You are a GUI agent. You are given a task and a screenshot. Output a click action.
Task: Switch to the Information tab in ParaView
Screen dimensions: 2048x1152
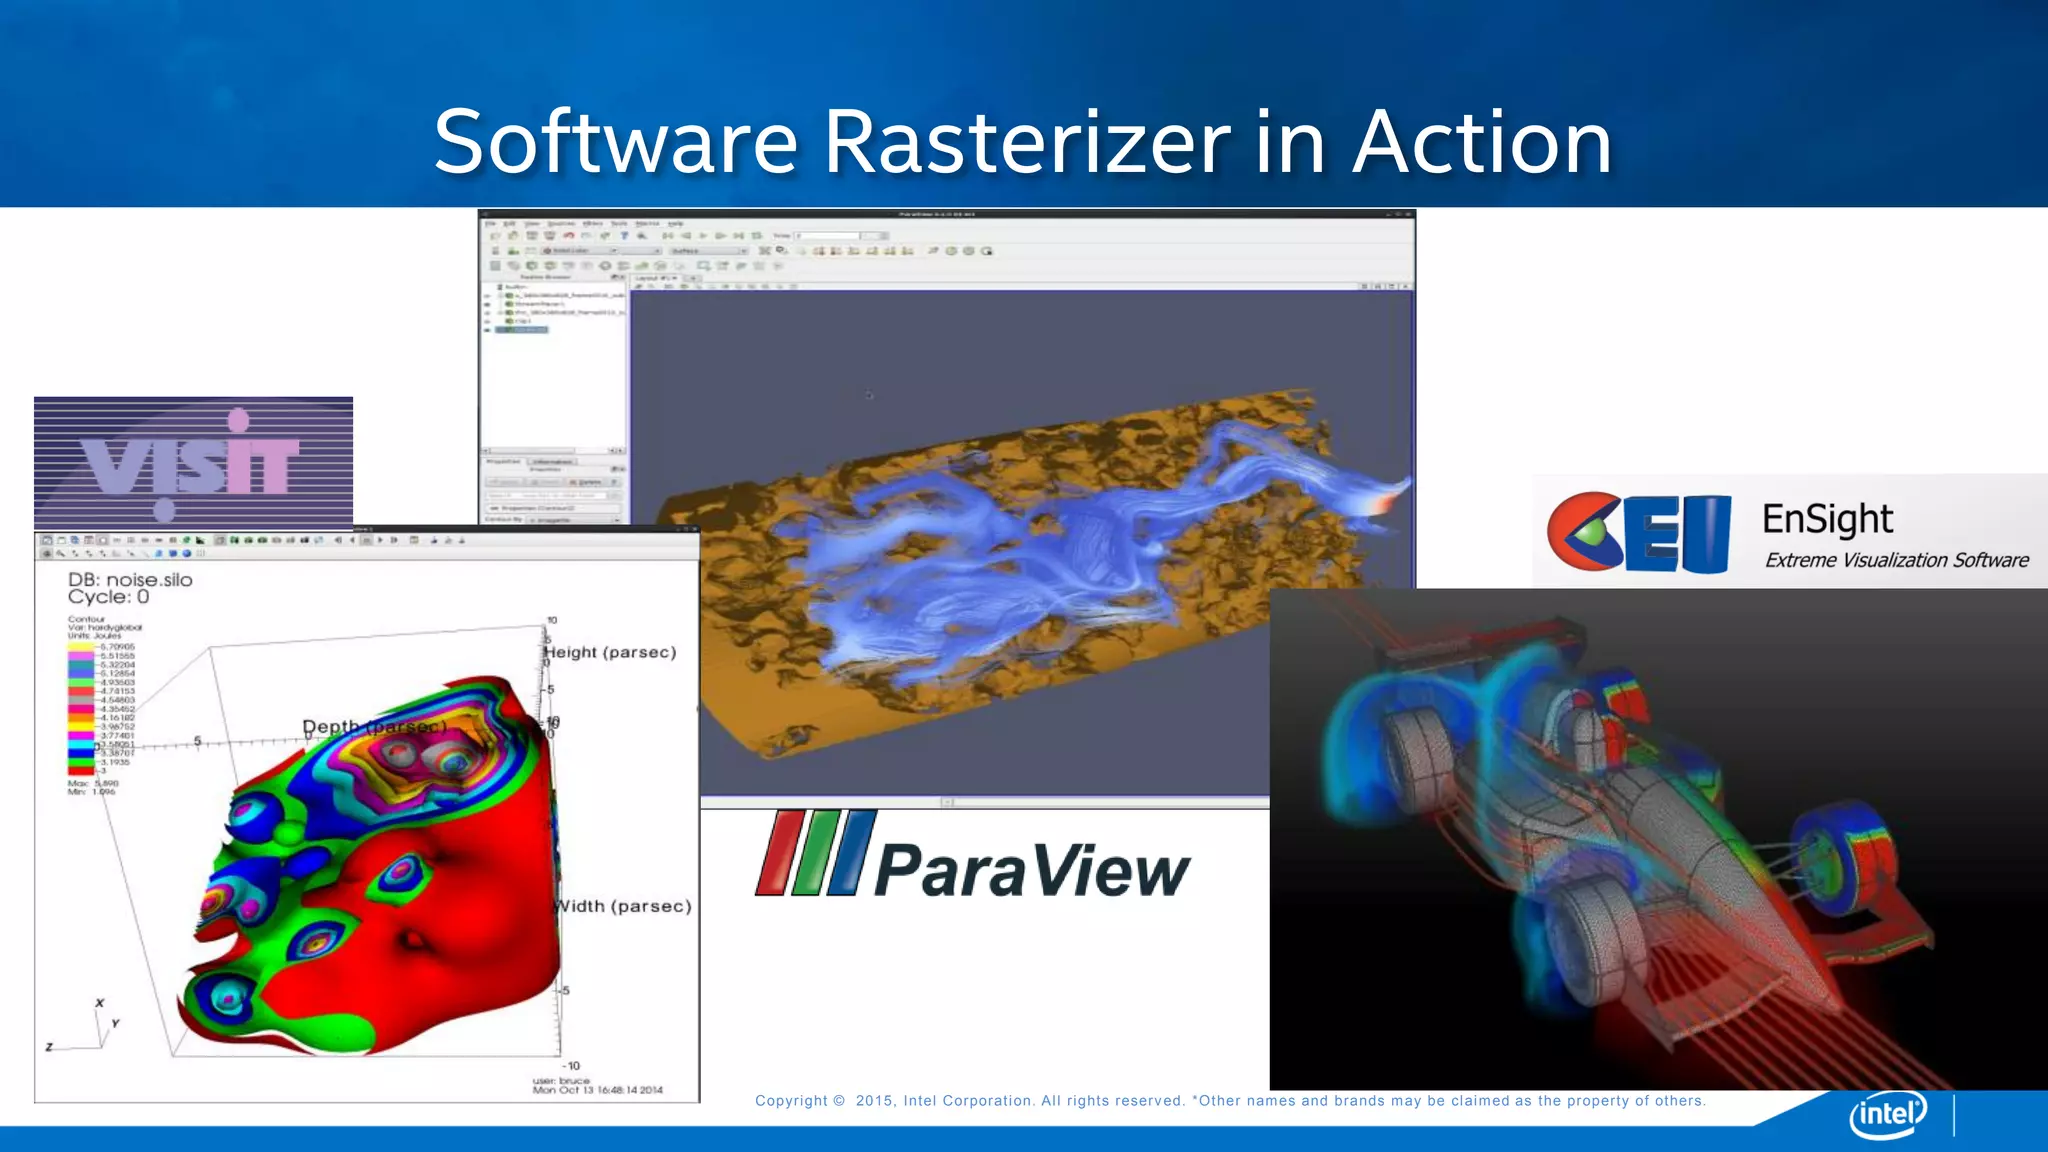(x=552, y=462)
